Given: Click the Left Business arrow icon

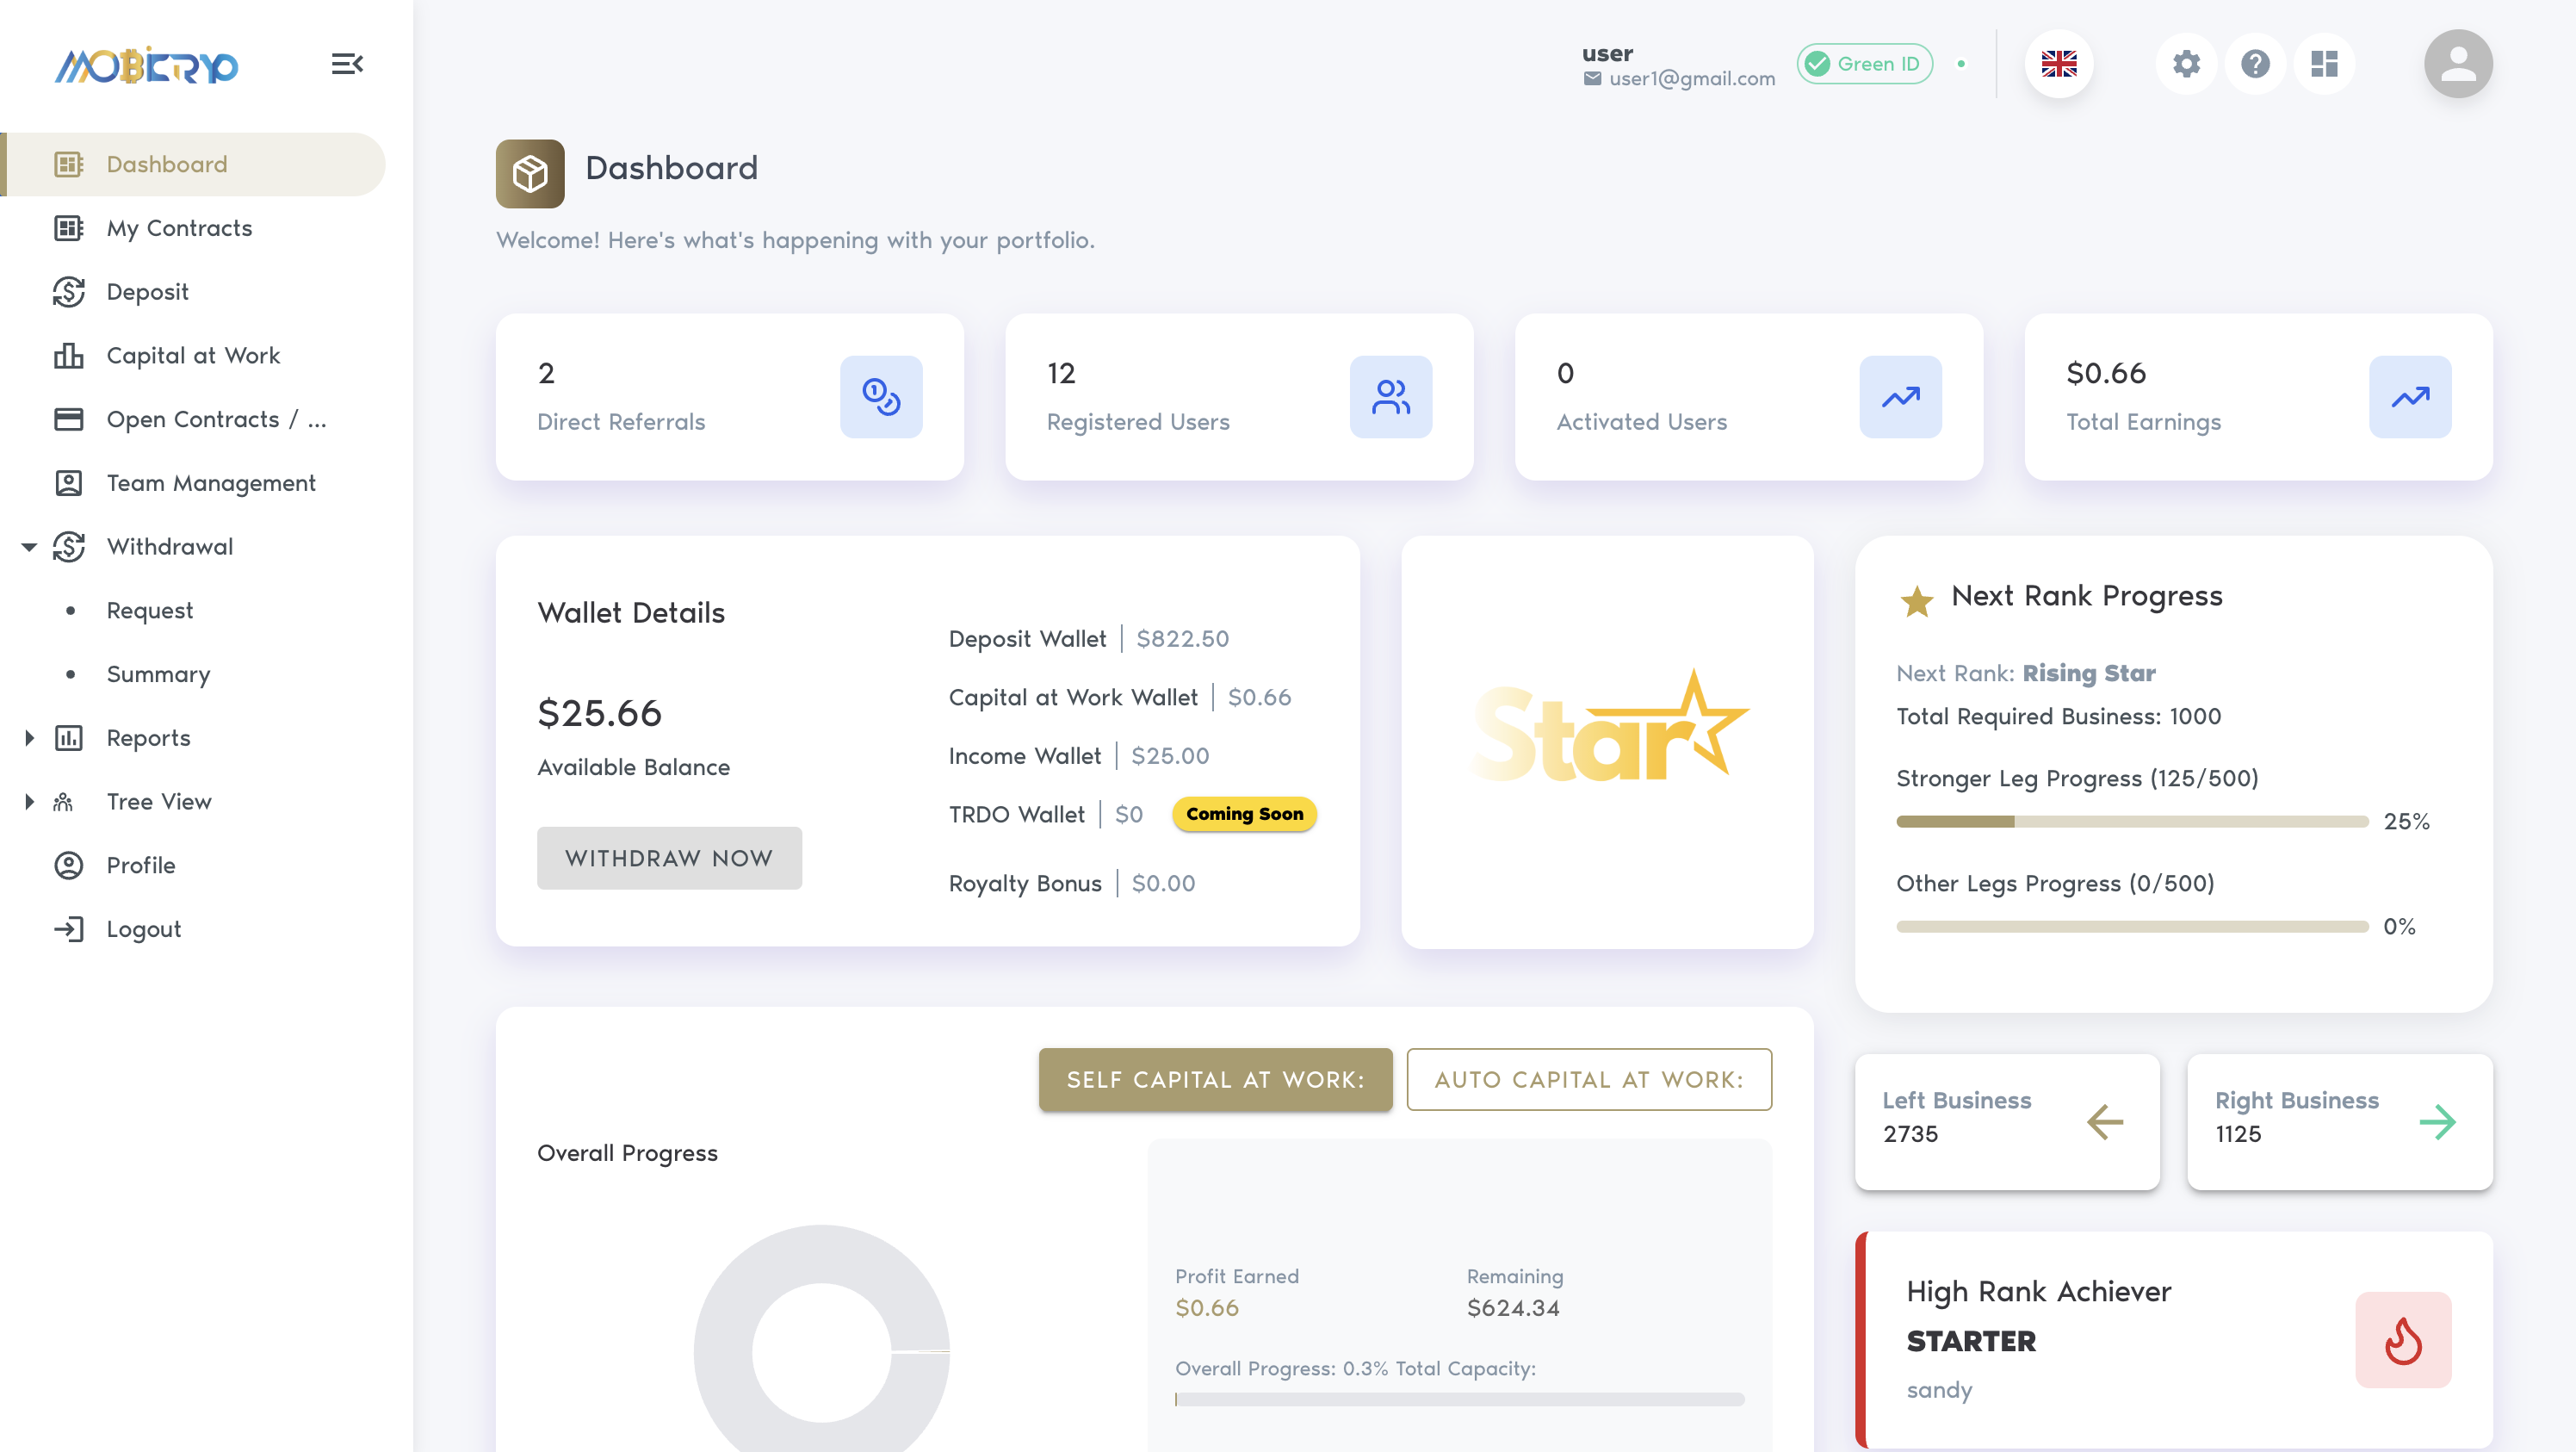Looking at the screenshot, I should (2105, 1122).
